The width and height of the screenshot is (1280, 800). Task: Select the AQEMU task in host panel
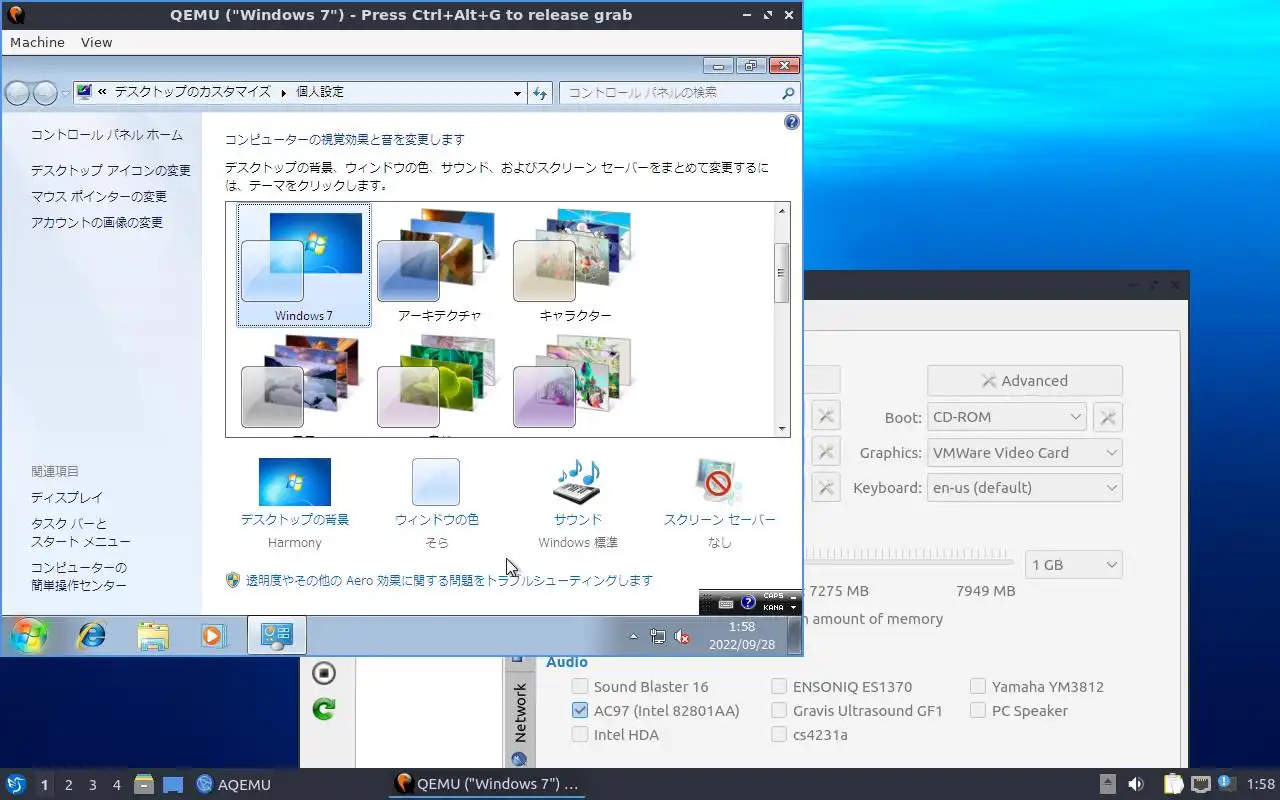click(x=235, y=784)
